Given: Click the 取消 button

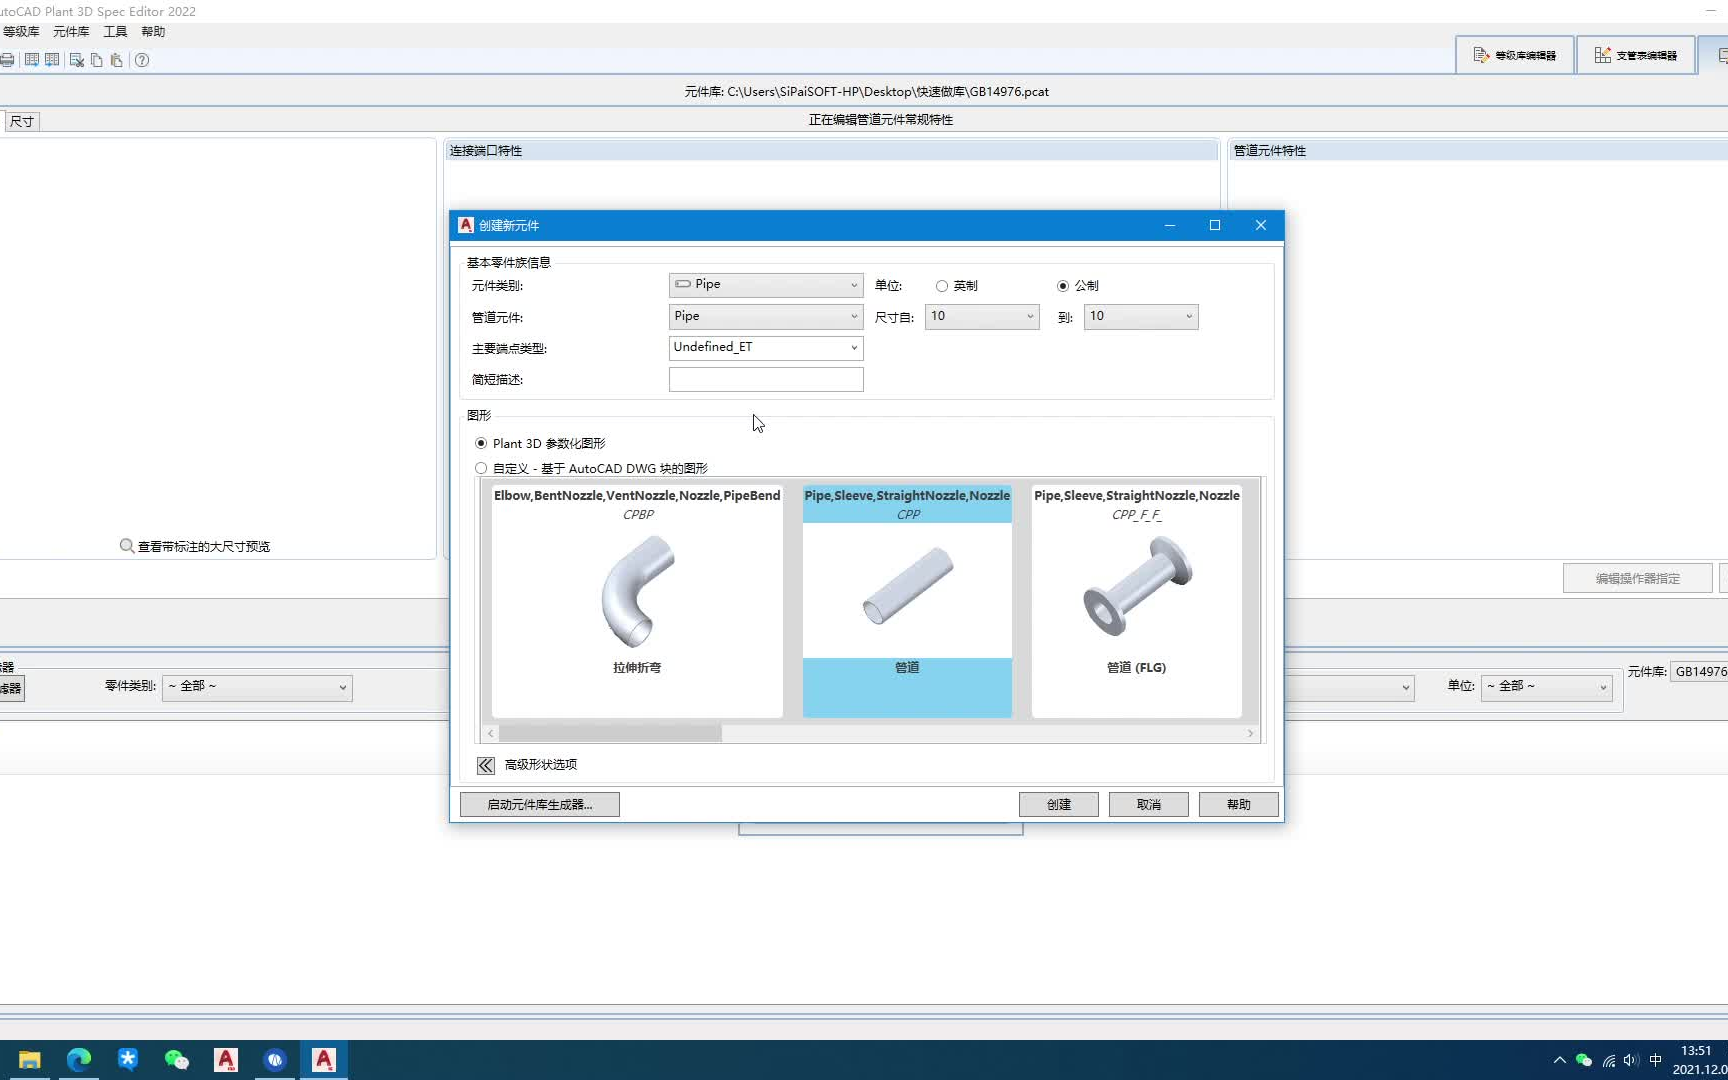Looking at the screenshot, I should [1149, 805].
